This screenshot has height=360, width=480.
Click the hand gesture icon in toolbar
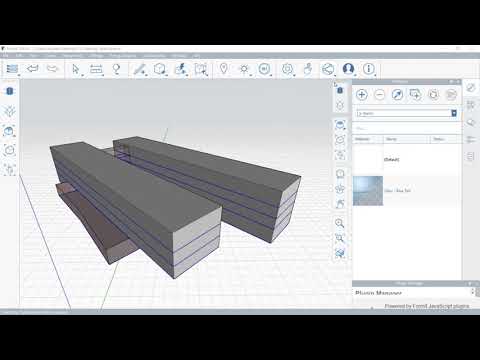(308, 69)
